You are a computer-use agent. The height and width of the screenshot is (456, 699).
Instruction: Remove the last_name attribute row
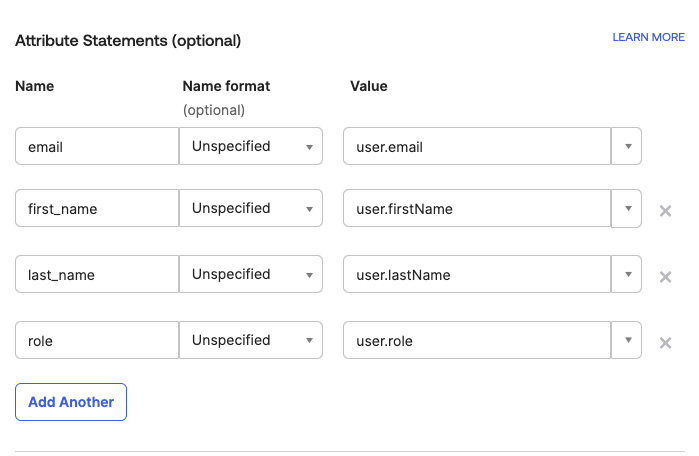pyautogui.click(x=665, y=277)
